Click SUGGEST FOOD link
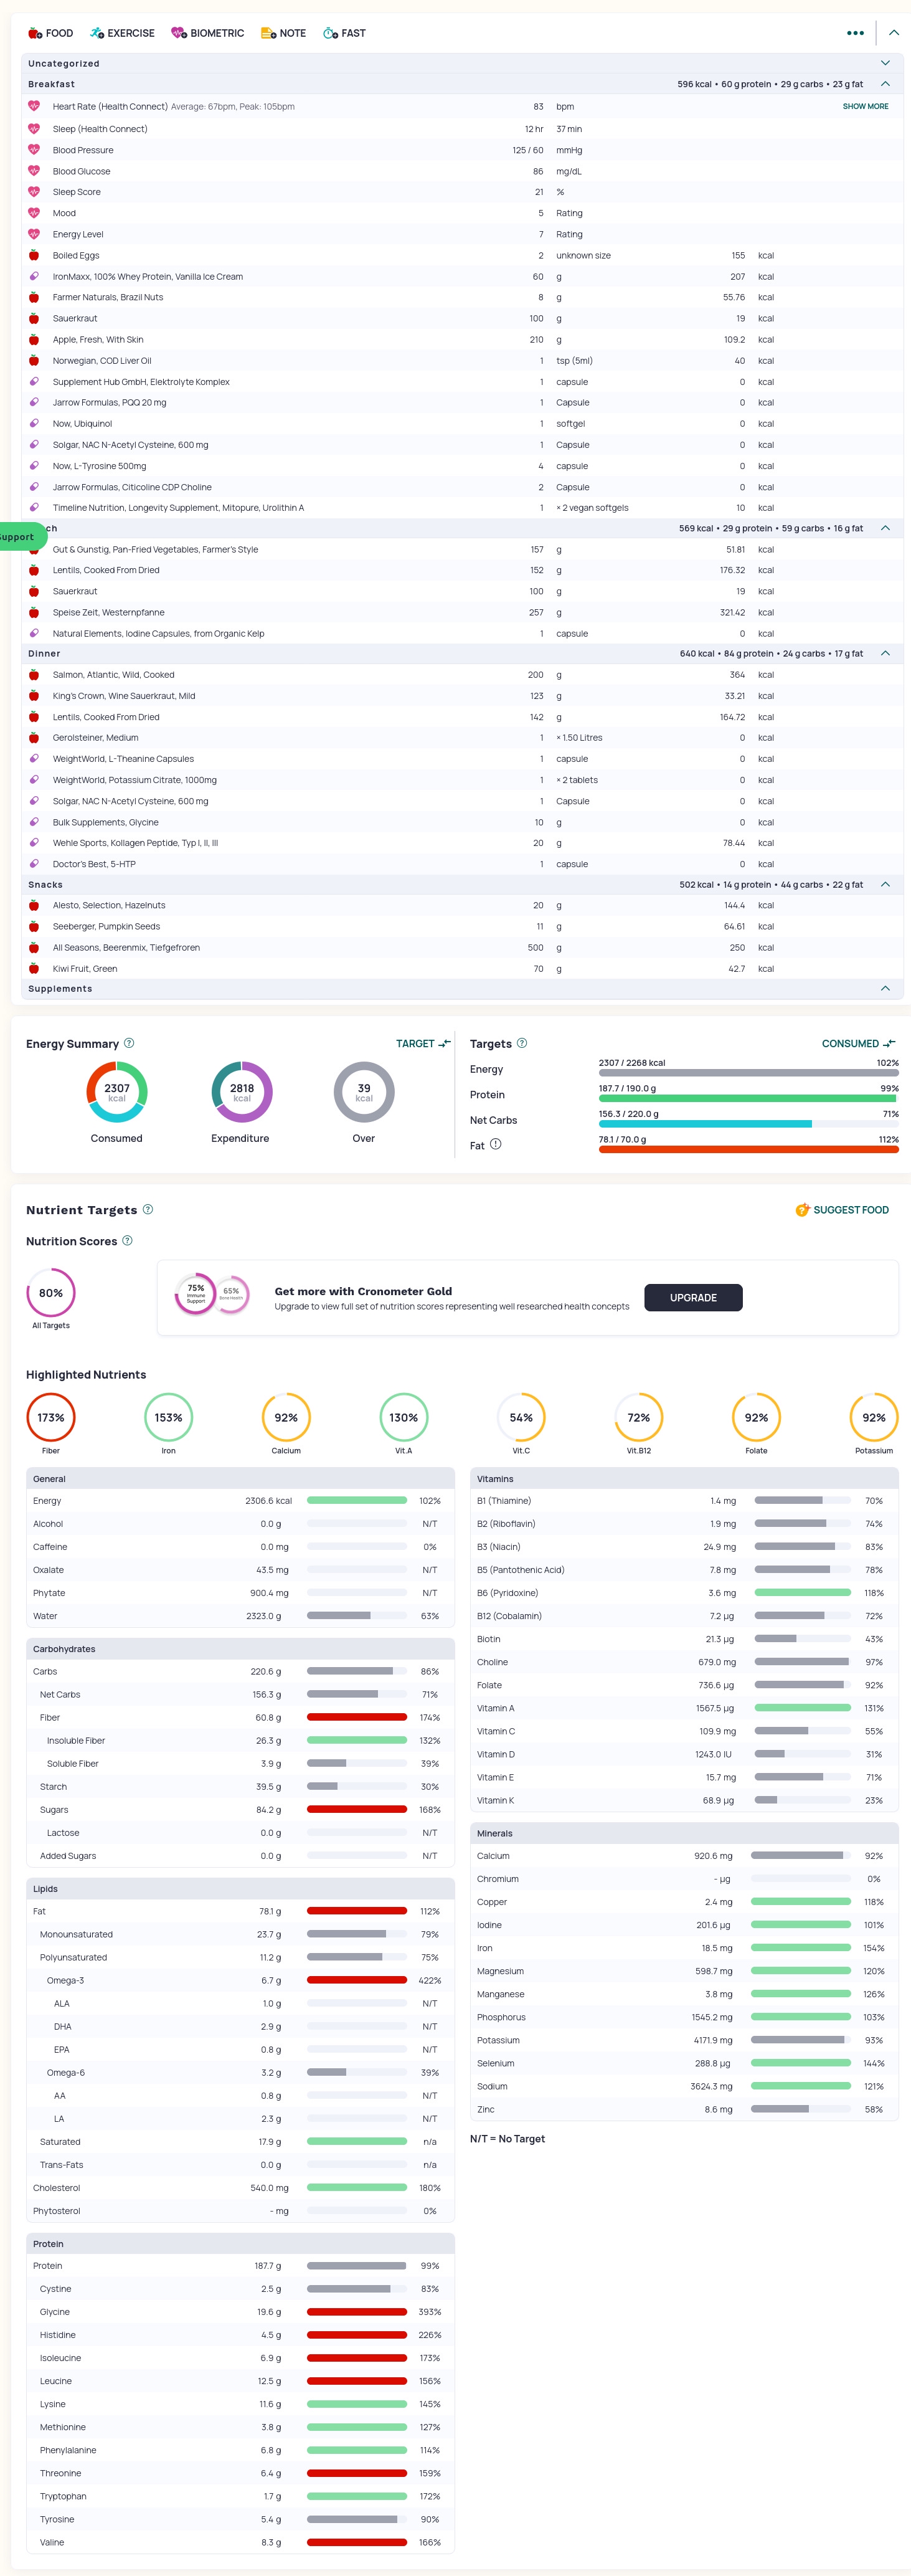This screenshot has width=911, height=2576. [x=842, y=1209]
